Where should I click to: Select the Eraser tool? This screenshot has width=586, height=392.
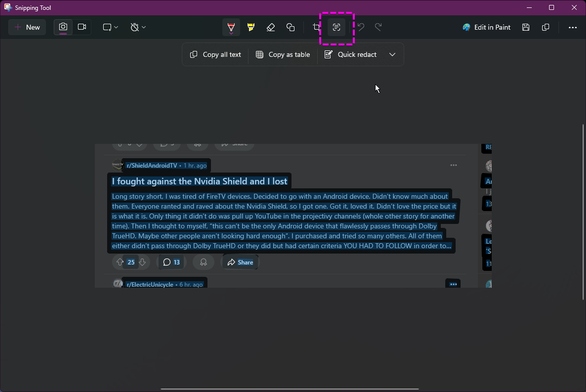(271, 27)
